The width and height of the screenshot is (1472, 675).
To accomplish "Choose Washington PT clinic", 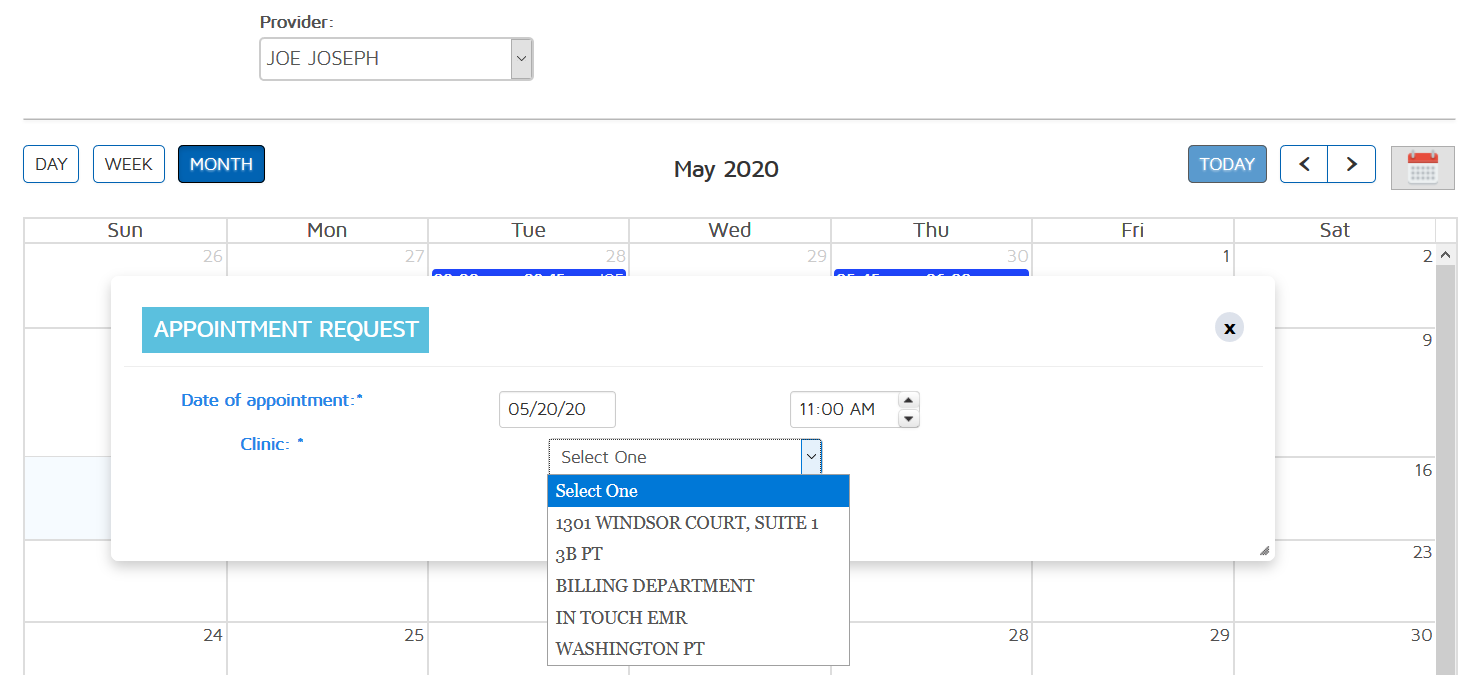I will (x=630, y=649).
